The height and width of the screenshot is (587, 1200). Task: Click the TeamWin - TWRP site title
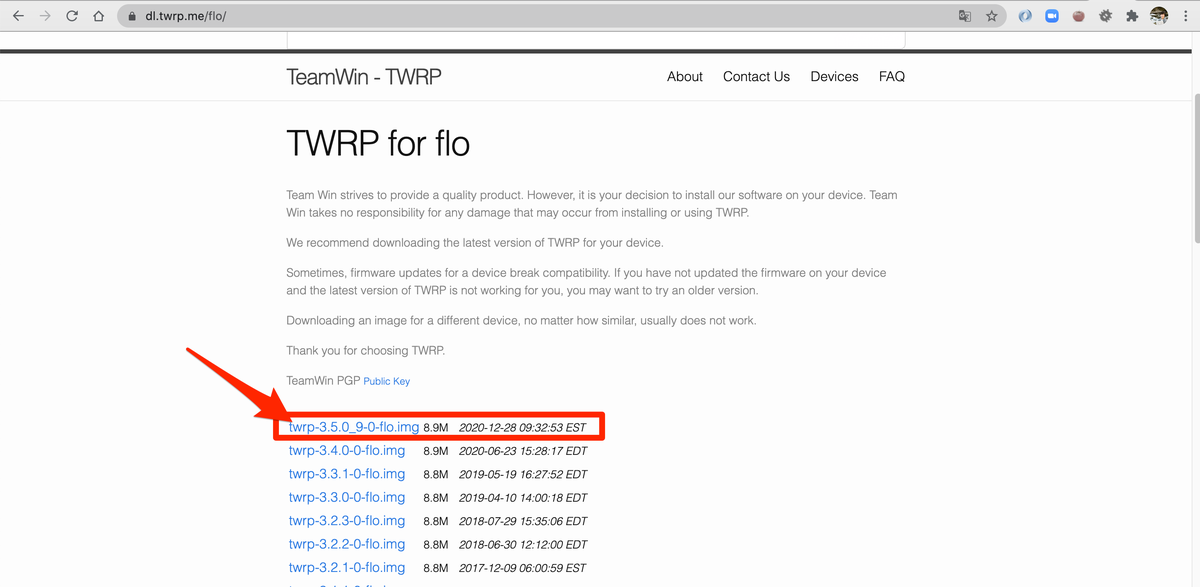point(364,77)
